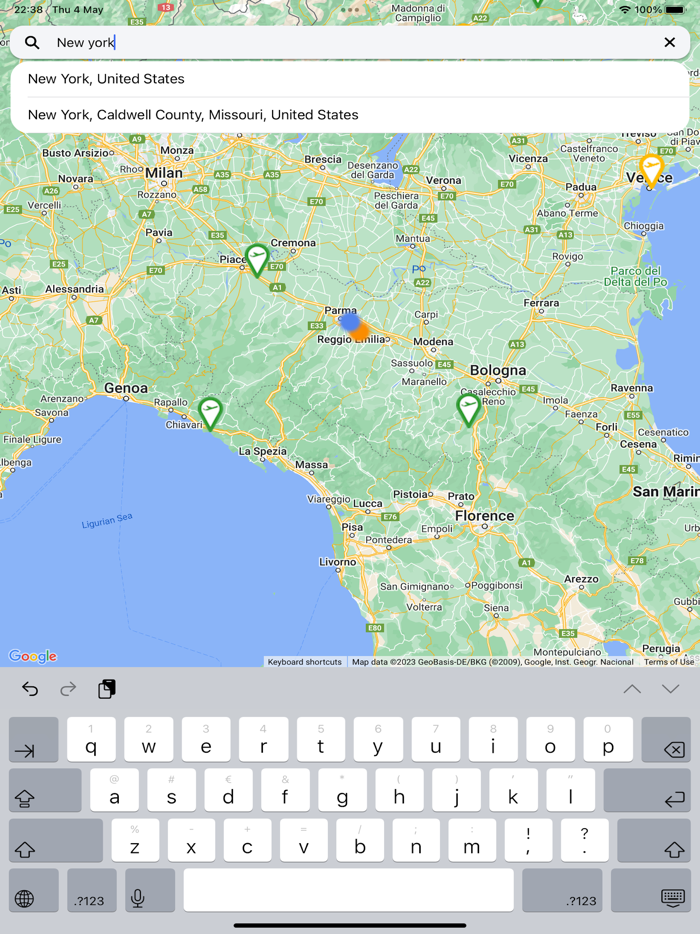Open the Terms of Use link
700x934 pixels.
click(668, 662)
